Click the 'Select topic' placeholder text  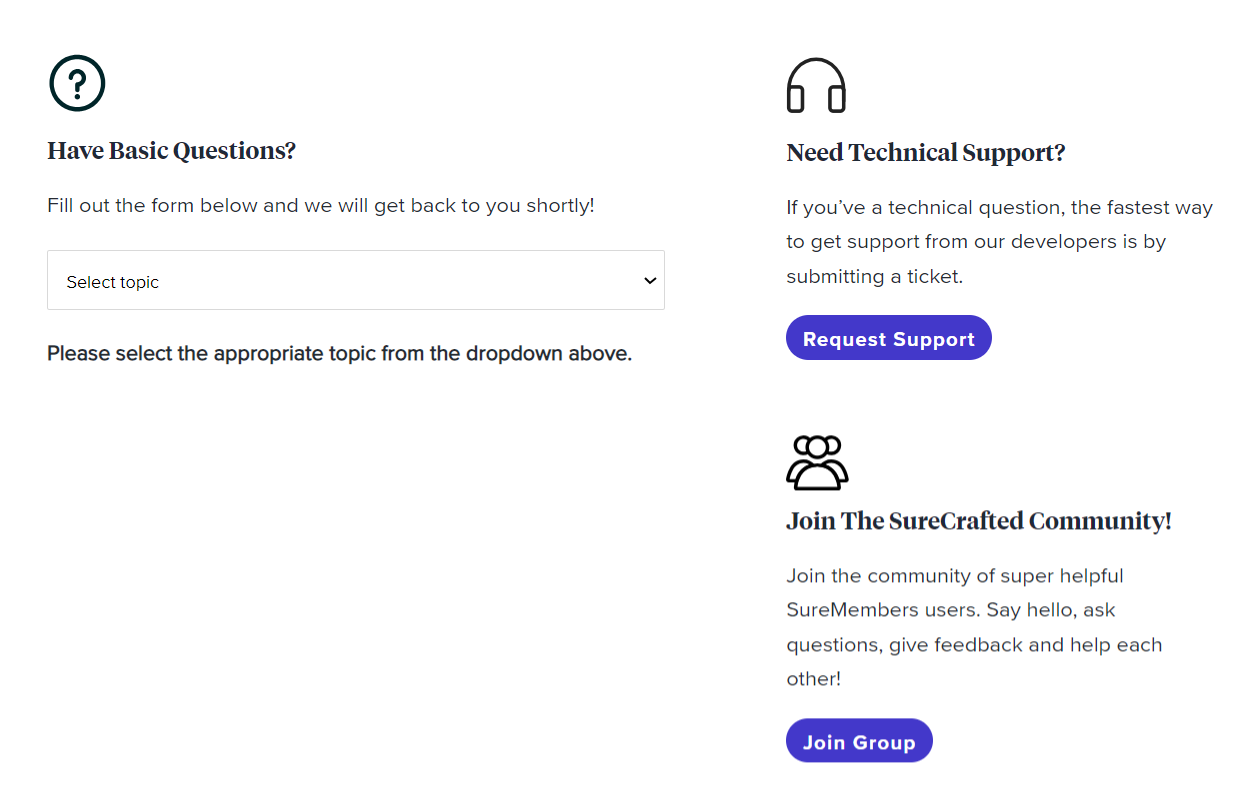coord(113,283)
